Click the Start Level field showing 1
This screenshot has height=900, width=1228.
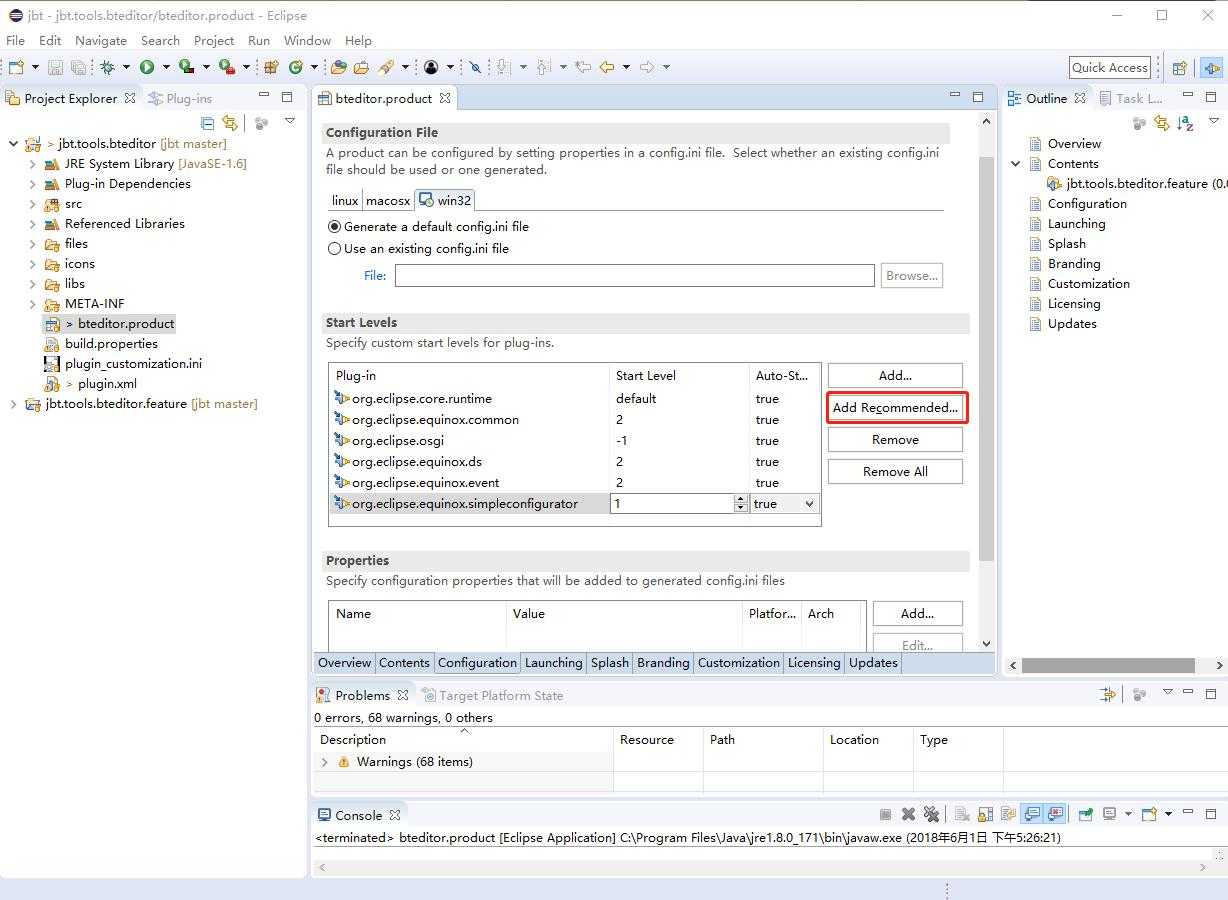pyautogui.click(x=672, y=504)
